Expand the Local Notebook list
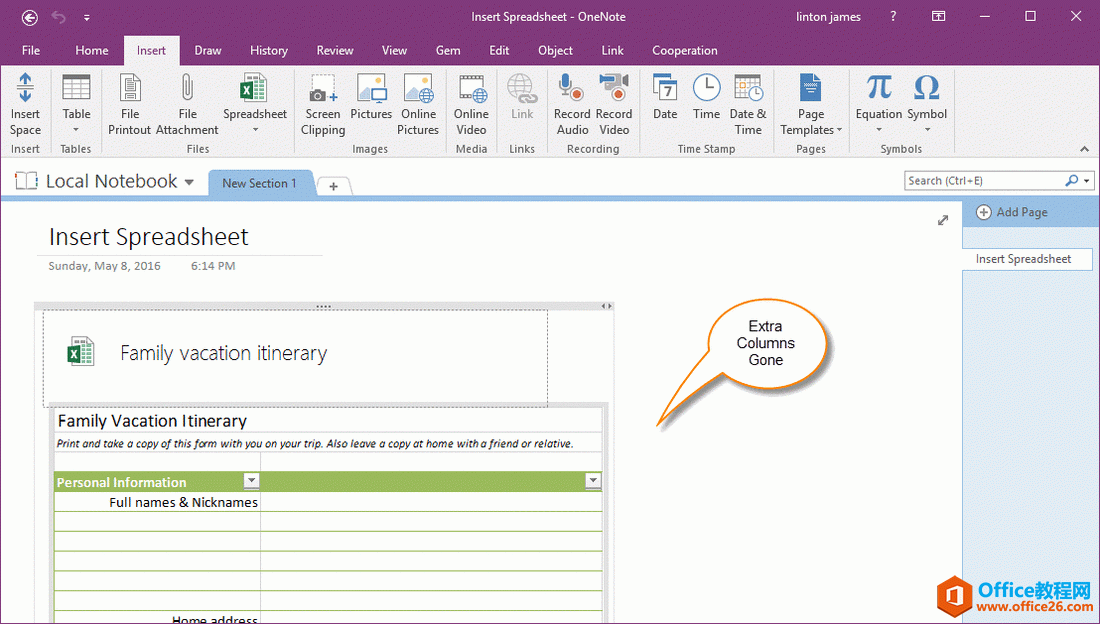1100x624 pixels. coord(189,182)
